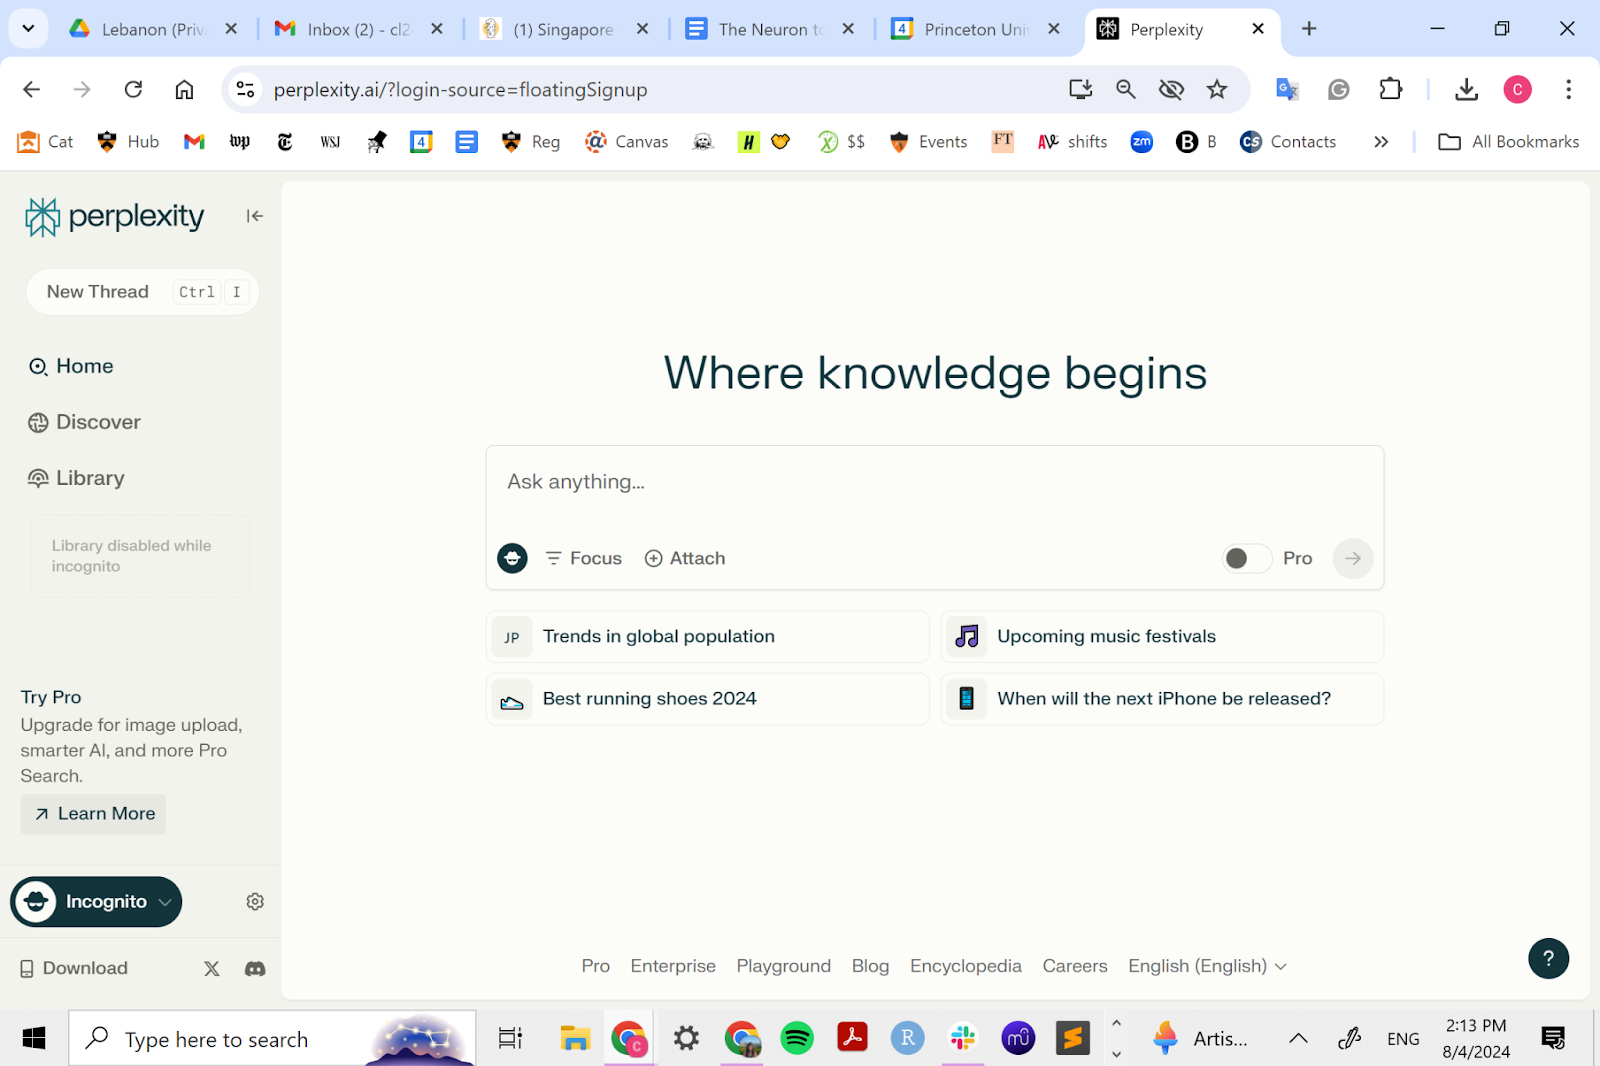
Task: Open the tab search dropdown
Action: coord(28,29)
